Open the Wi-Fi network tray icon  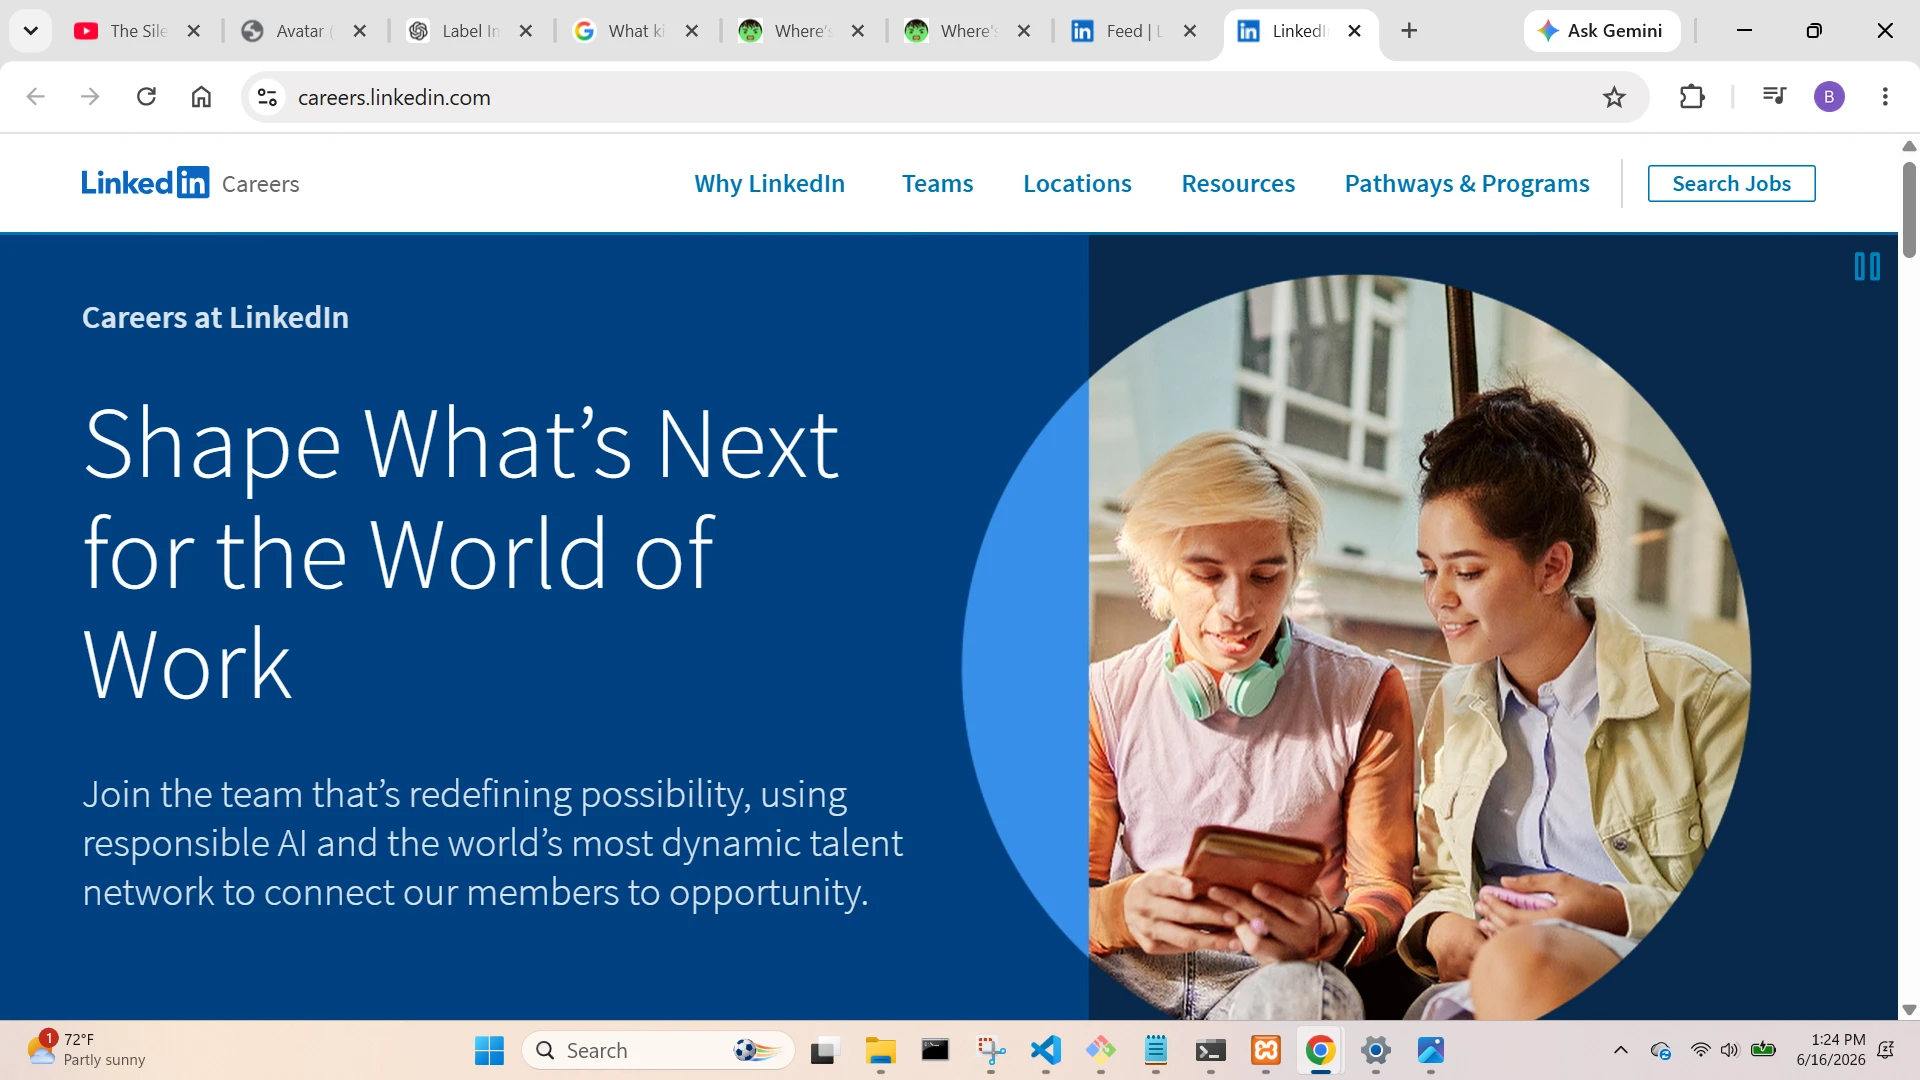click(x=1700, y=1050)
